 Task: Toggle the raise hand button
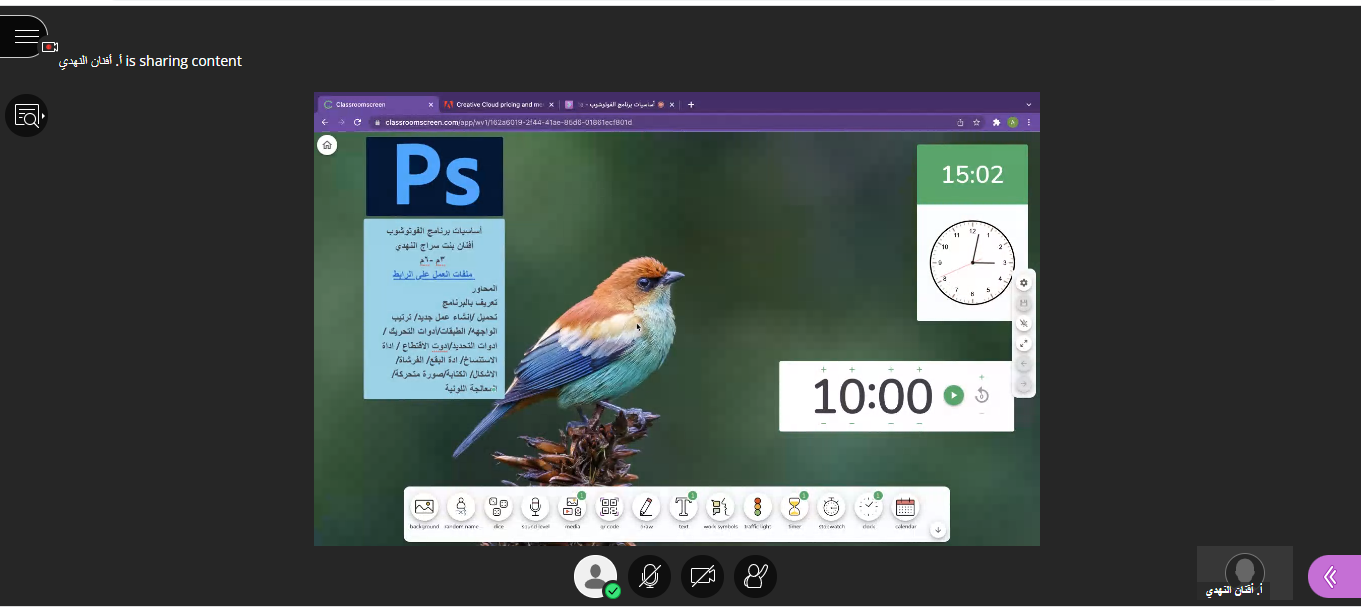coord(755,576)
